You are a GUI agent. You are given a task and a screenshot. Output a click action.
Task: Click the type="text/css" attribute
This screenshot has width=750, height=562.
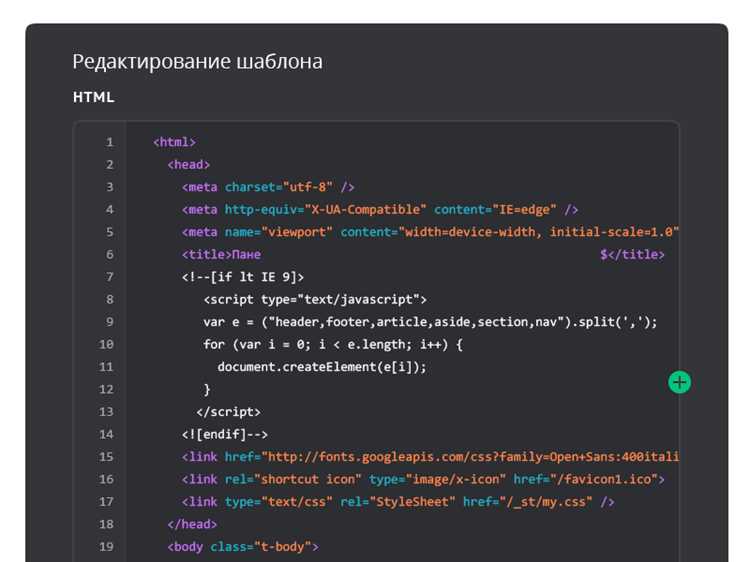pyautogui.click(x=278, y=502)
